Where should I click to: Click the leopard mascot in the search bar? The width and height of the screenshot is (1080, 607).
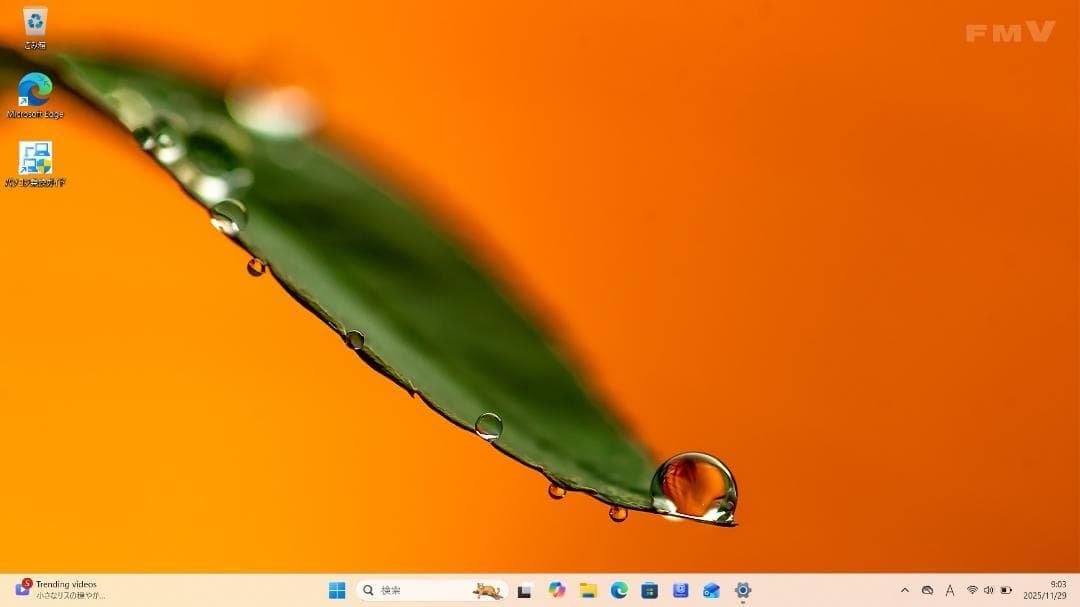[487, 589]
